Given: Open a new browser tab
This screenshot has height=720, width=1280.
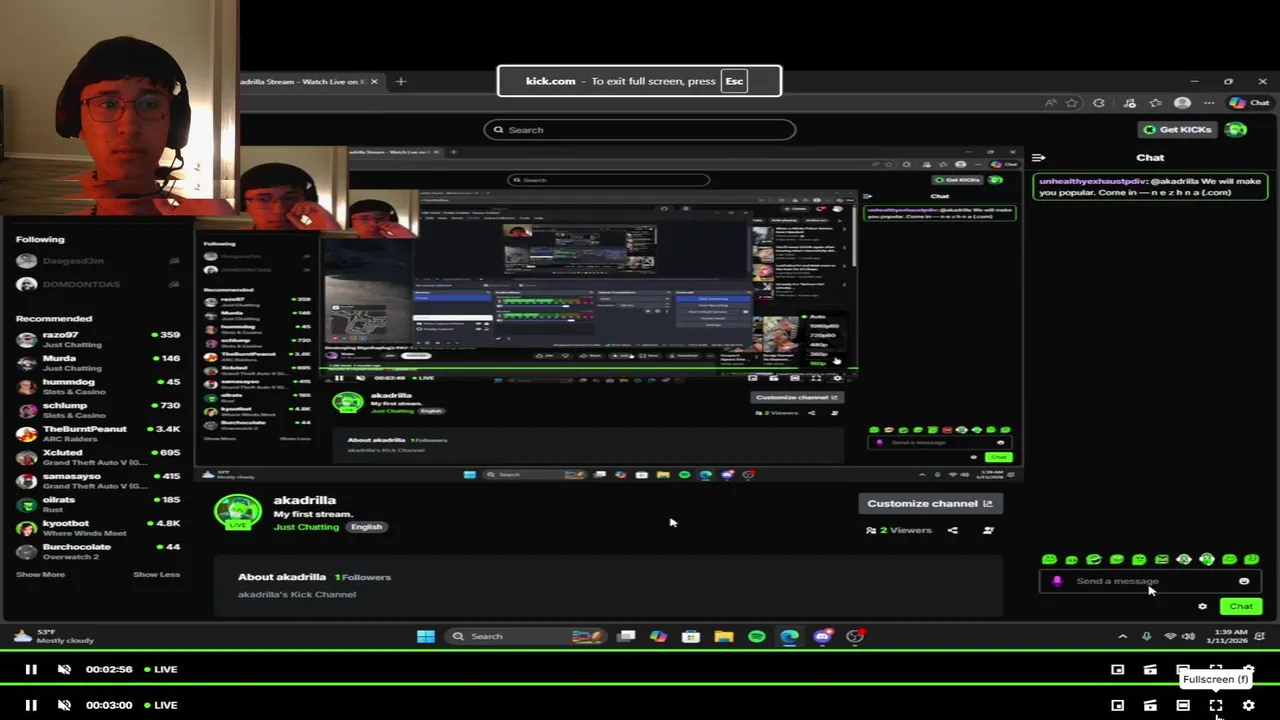Looking at the screenshot, I should tap(401, 82).
